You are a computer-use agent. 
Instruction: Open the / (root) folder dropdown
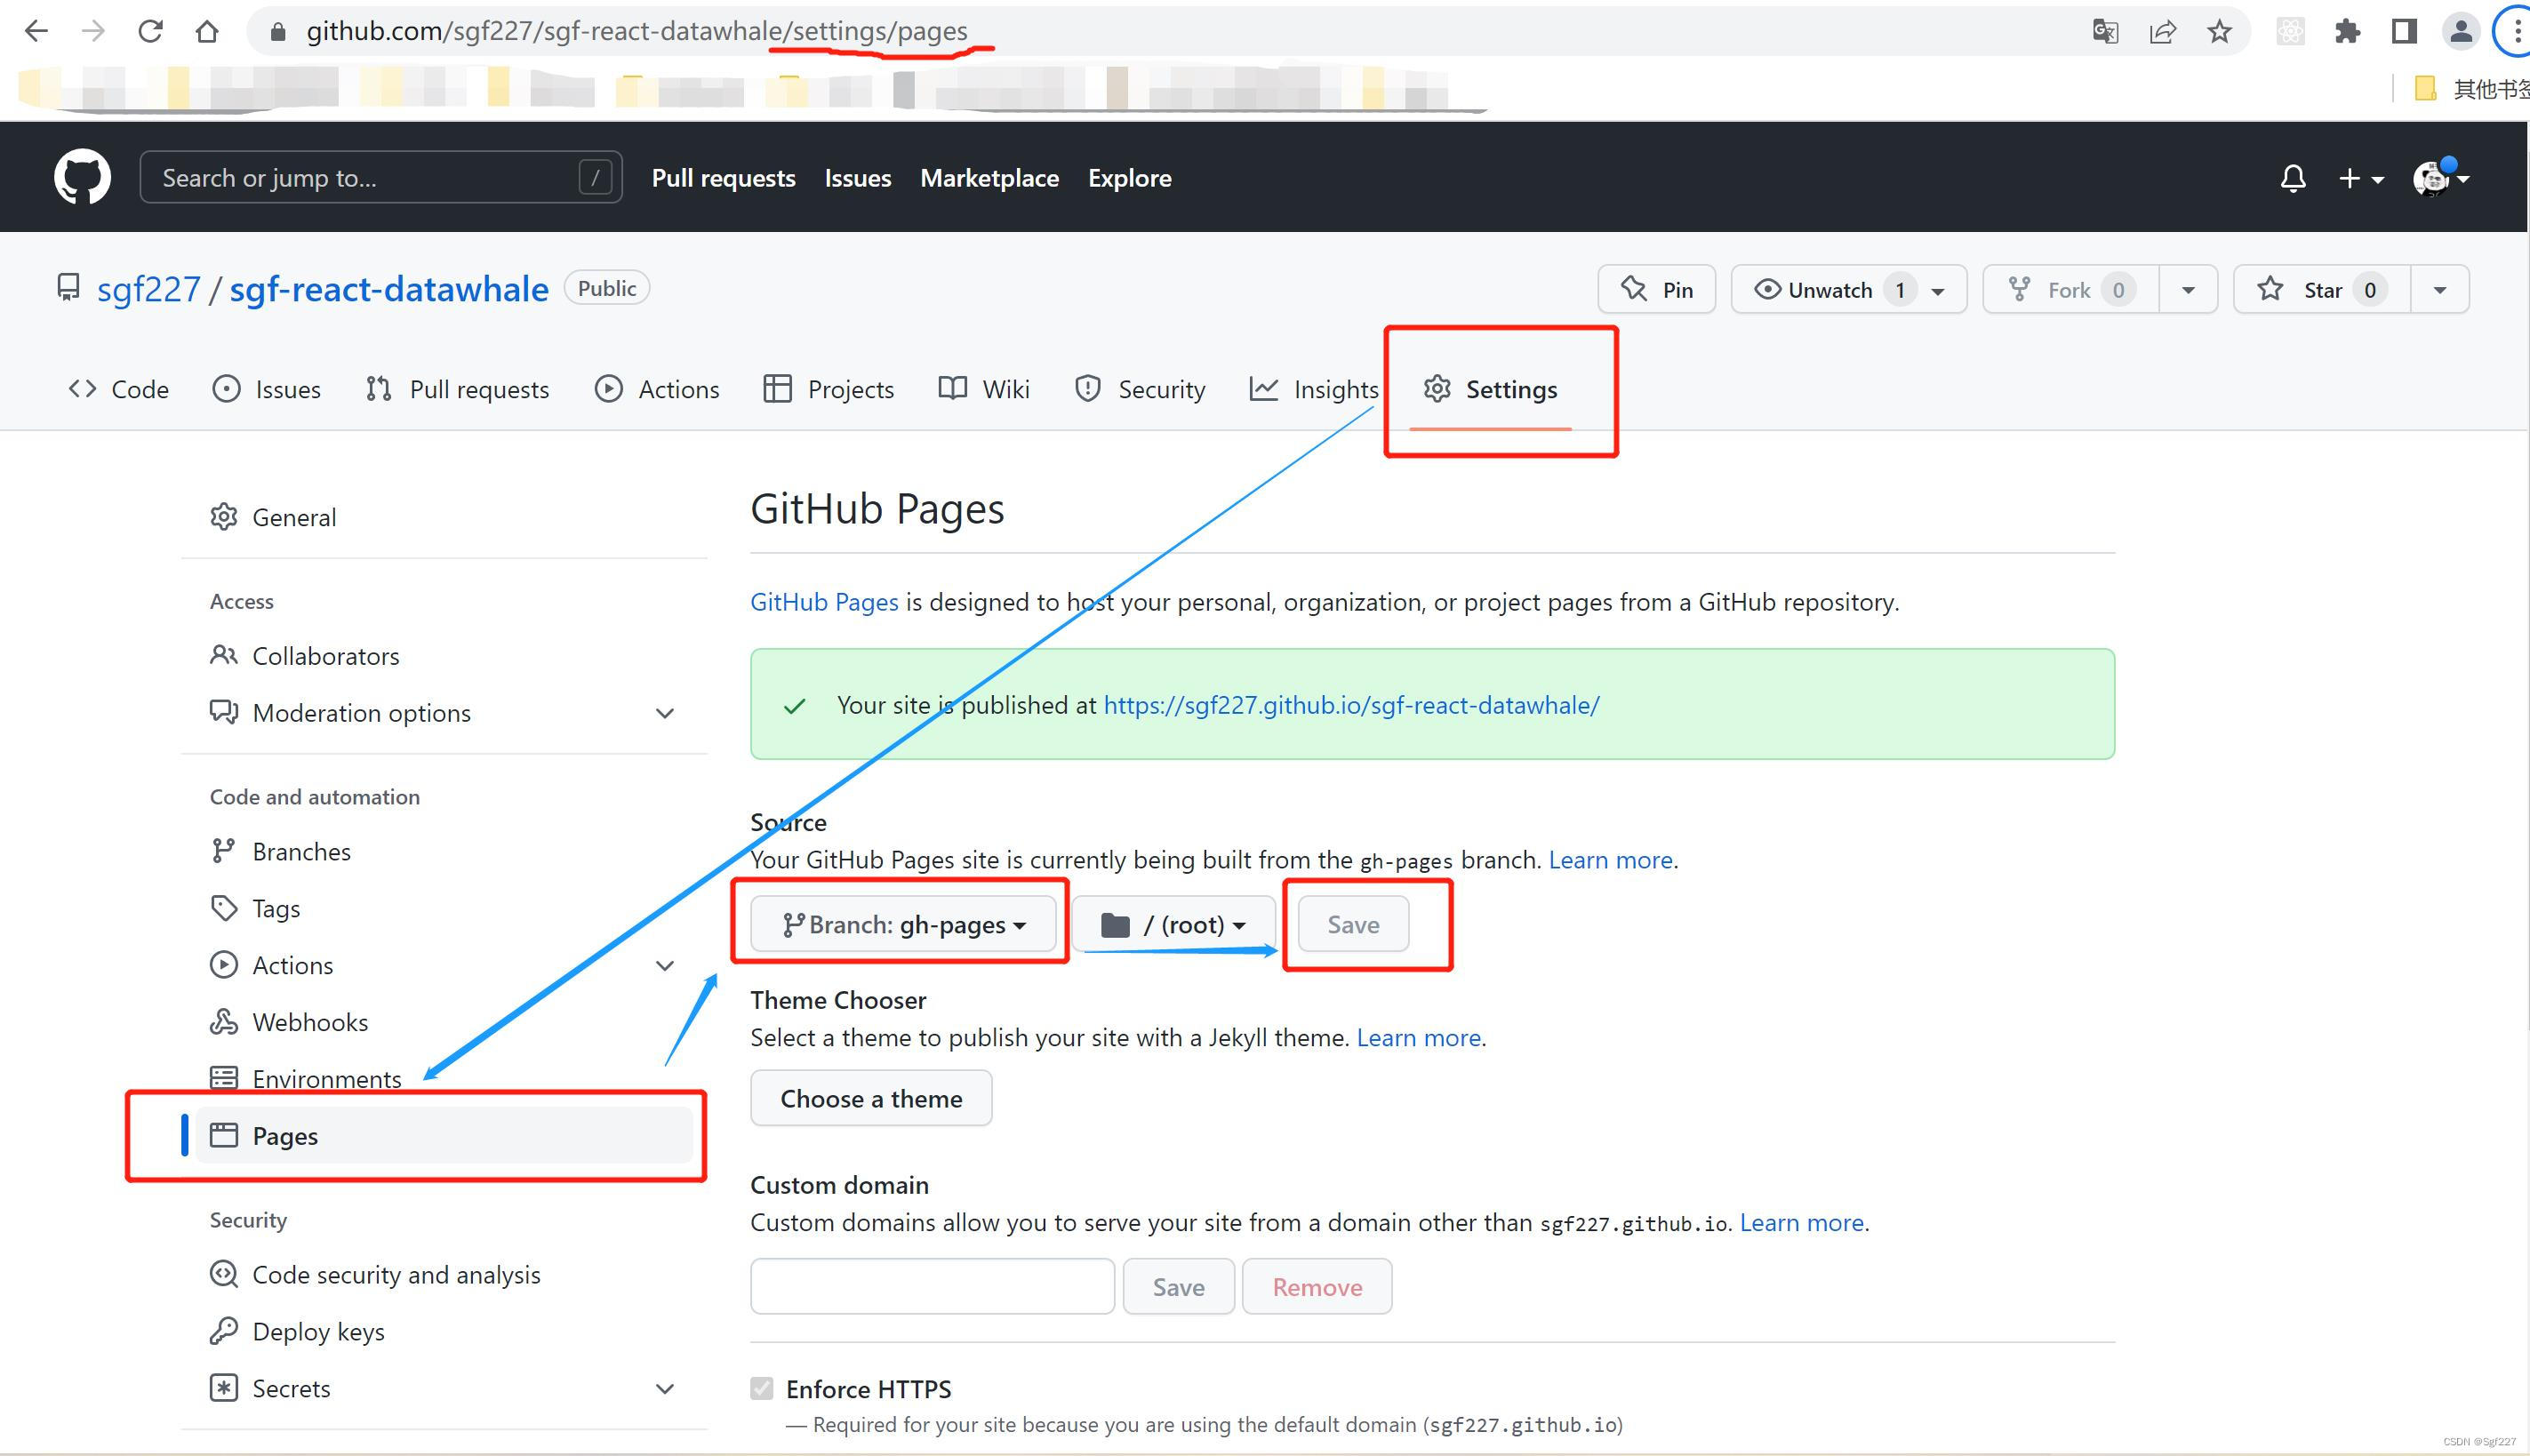point(1173,924)
